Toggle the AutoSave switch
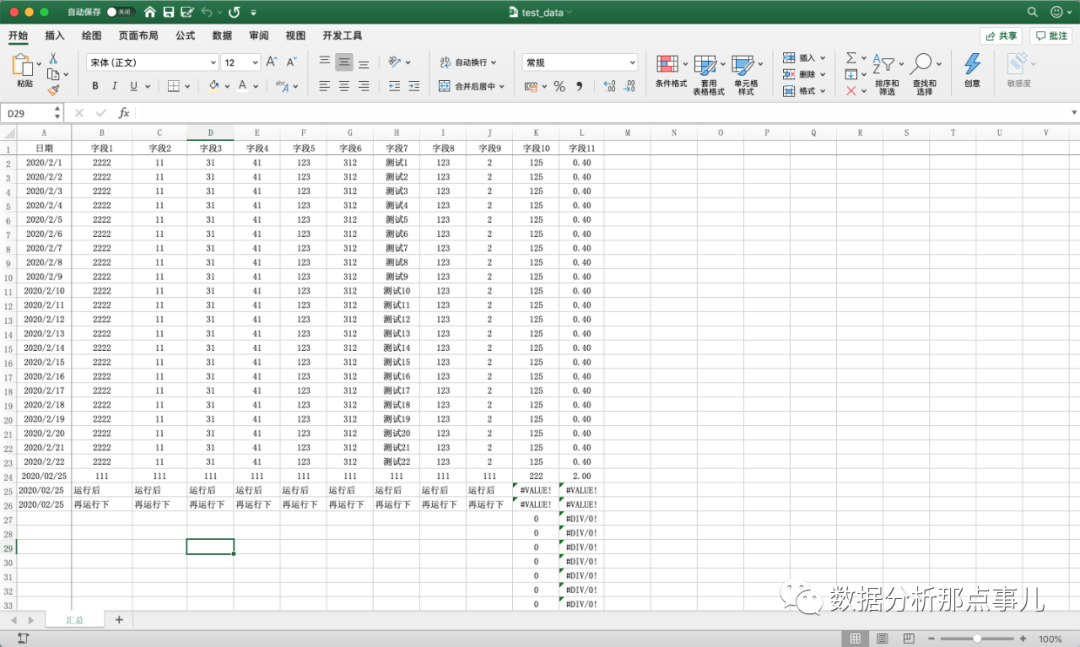 (x=119, y=12)
